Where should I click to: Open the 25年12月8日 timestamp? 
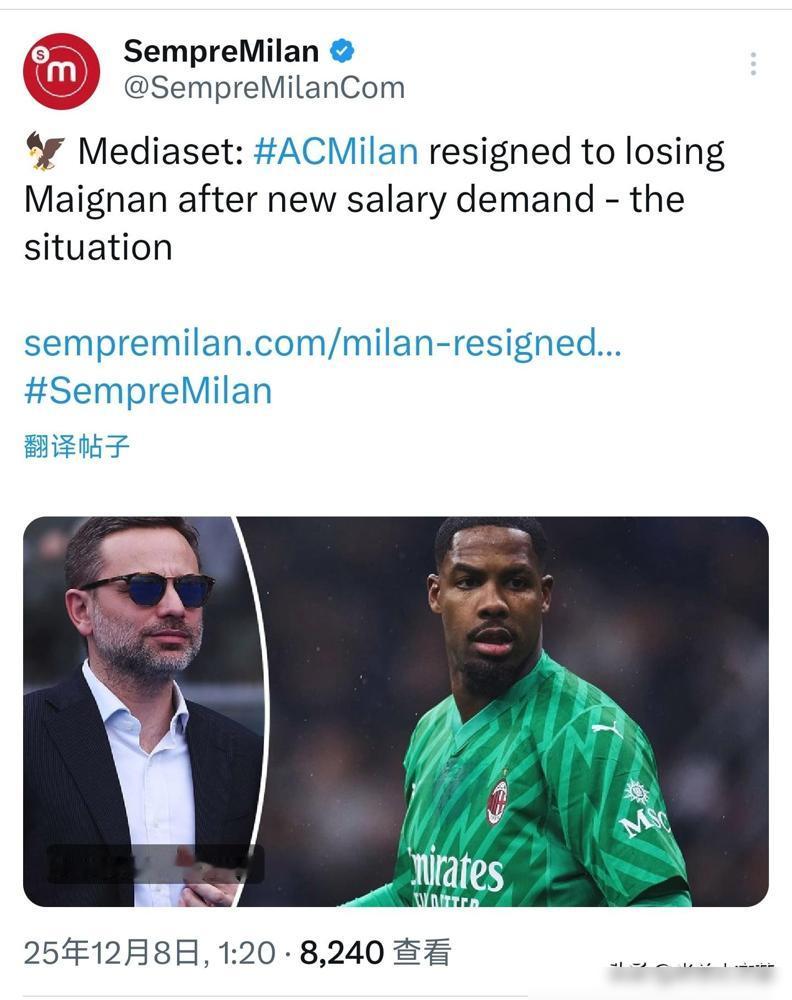coord(148,952)
